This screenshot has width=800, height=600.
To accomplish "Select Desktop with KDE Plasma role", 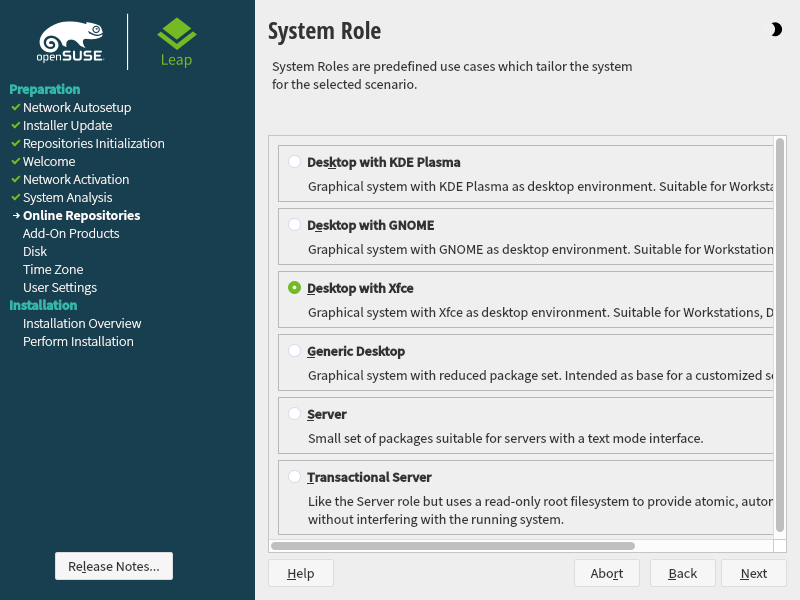I will tap(294, 161).
